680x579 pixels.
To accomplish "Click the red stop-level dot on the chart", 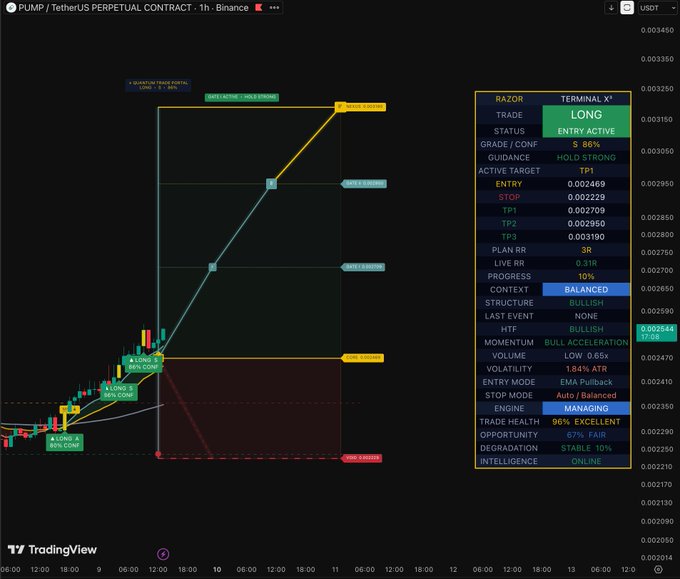I will click(x=158, y=454).
